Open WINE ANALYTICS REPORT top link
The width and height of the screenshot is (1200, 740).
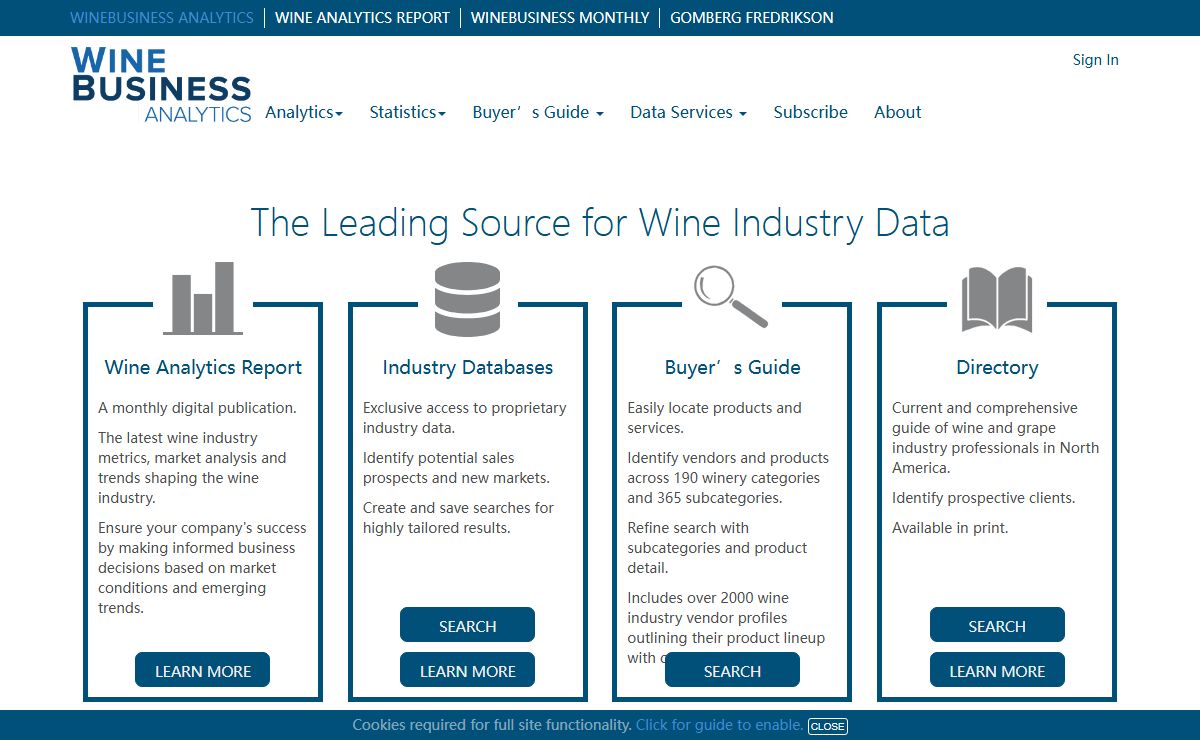[x=362, y=18]
